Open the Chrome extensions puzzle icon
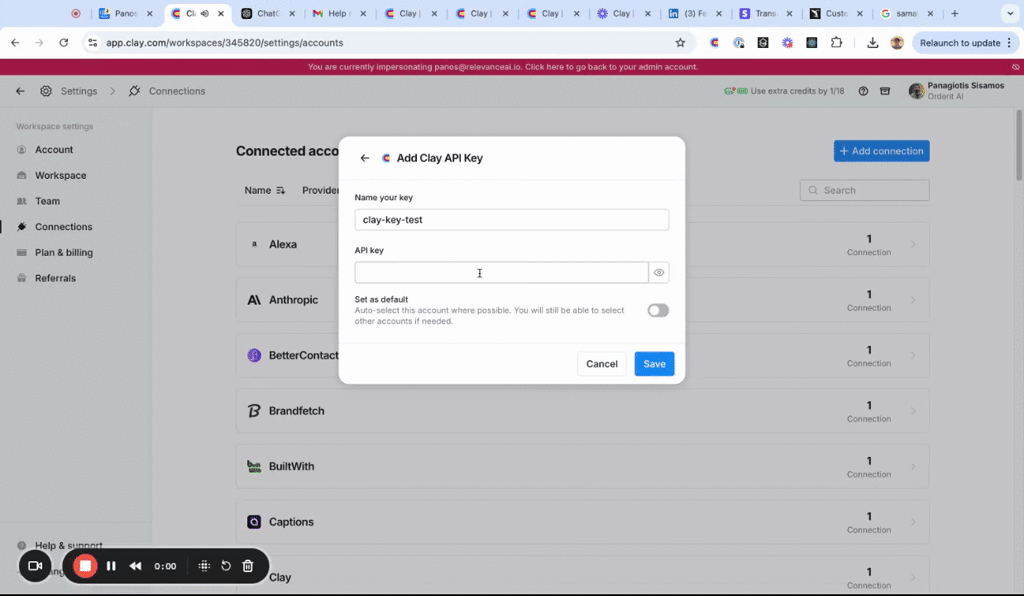The width and height of the screenshot is (1024, 596). click(x=837, y=43)
